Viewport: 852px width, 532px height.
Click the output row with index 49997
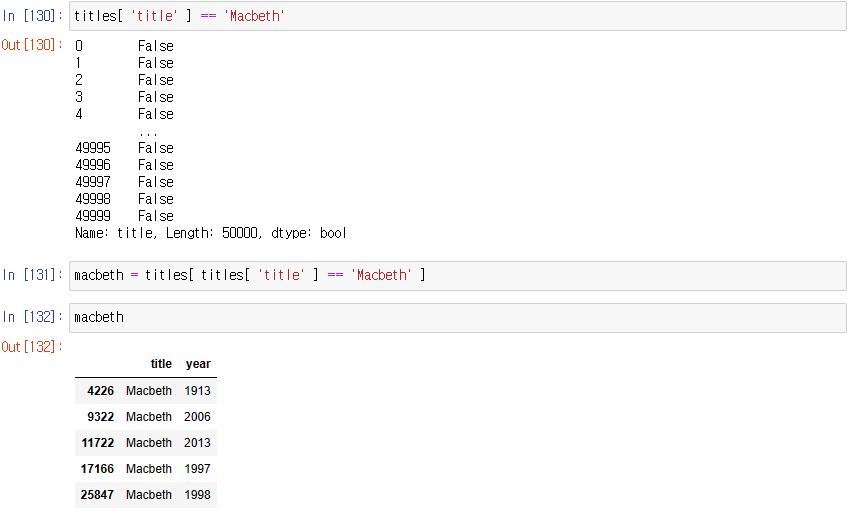(x=124, y=181)
